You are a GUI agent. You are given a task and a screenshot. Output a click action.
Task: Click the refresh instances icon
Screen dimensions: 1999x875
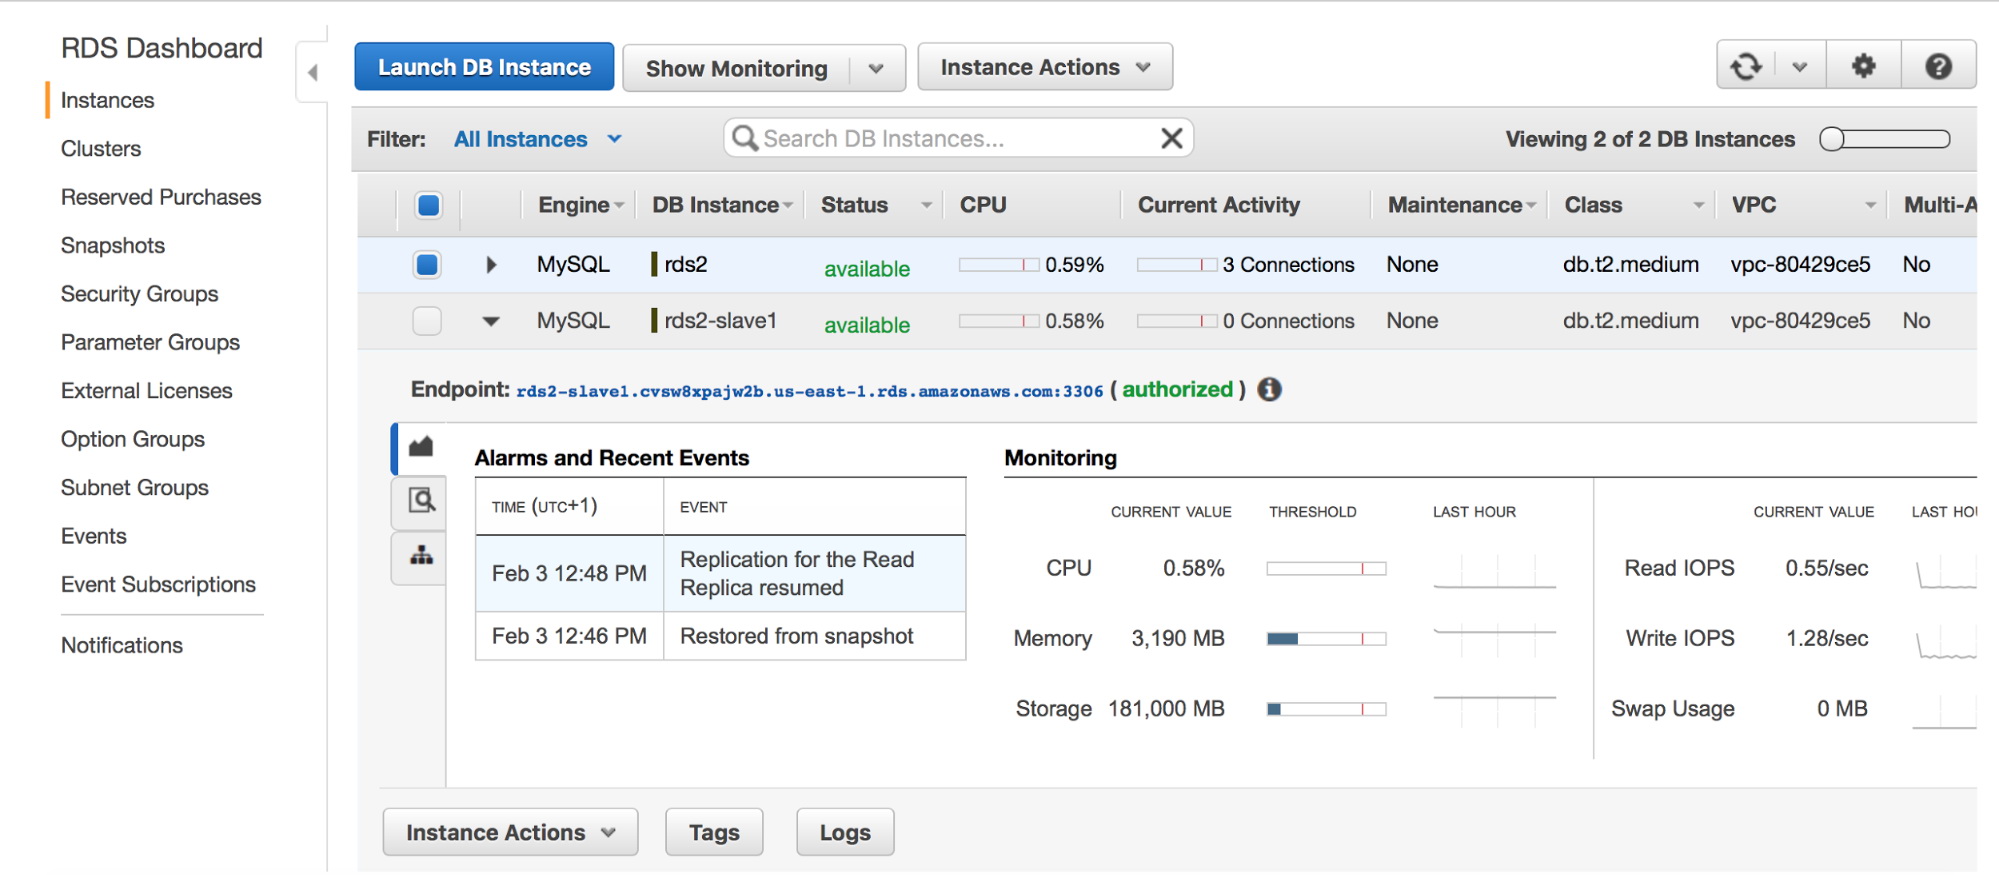tap(1746, 66)
